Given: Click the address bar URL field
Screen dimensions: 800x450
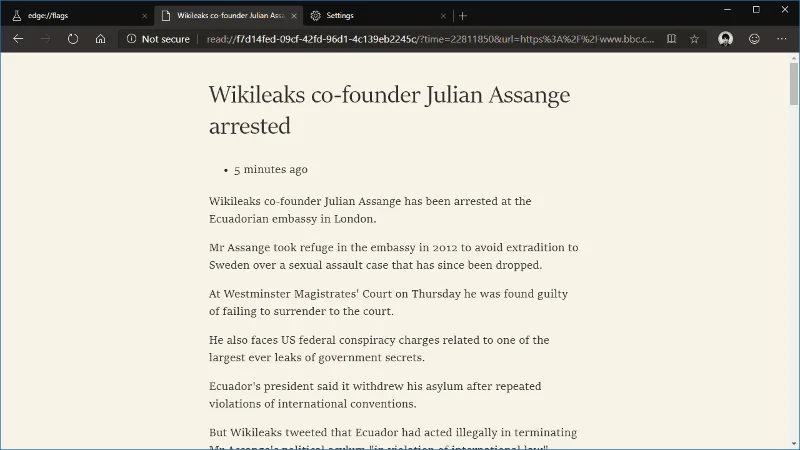Looking at the screenshot, I should [x=430, y=39].
